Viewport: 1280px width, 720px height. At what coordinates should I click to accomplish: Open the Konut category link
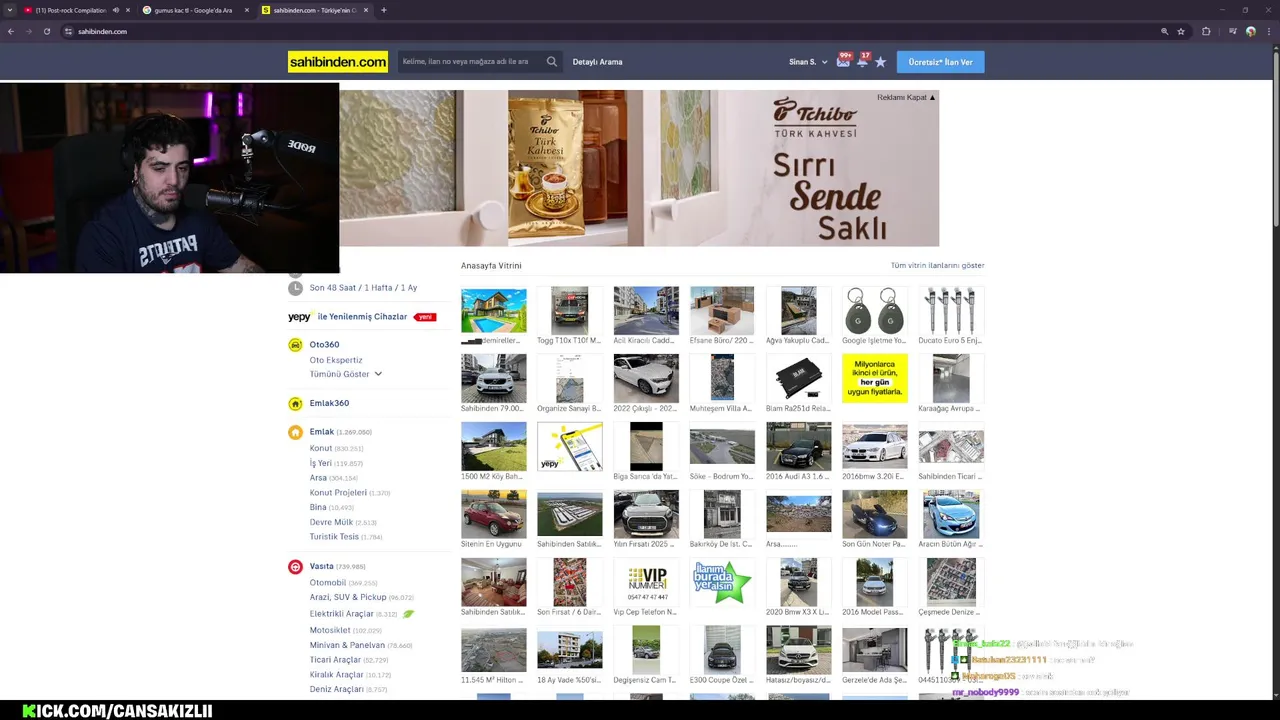point(320,449)
